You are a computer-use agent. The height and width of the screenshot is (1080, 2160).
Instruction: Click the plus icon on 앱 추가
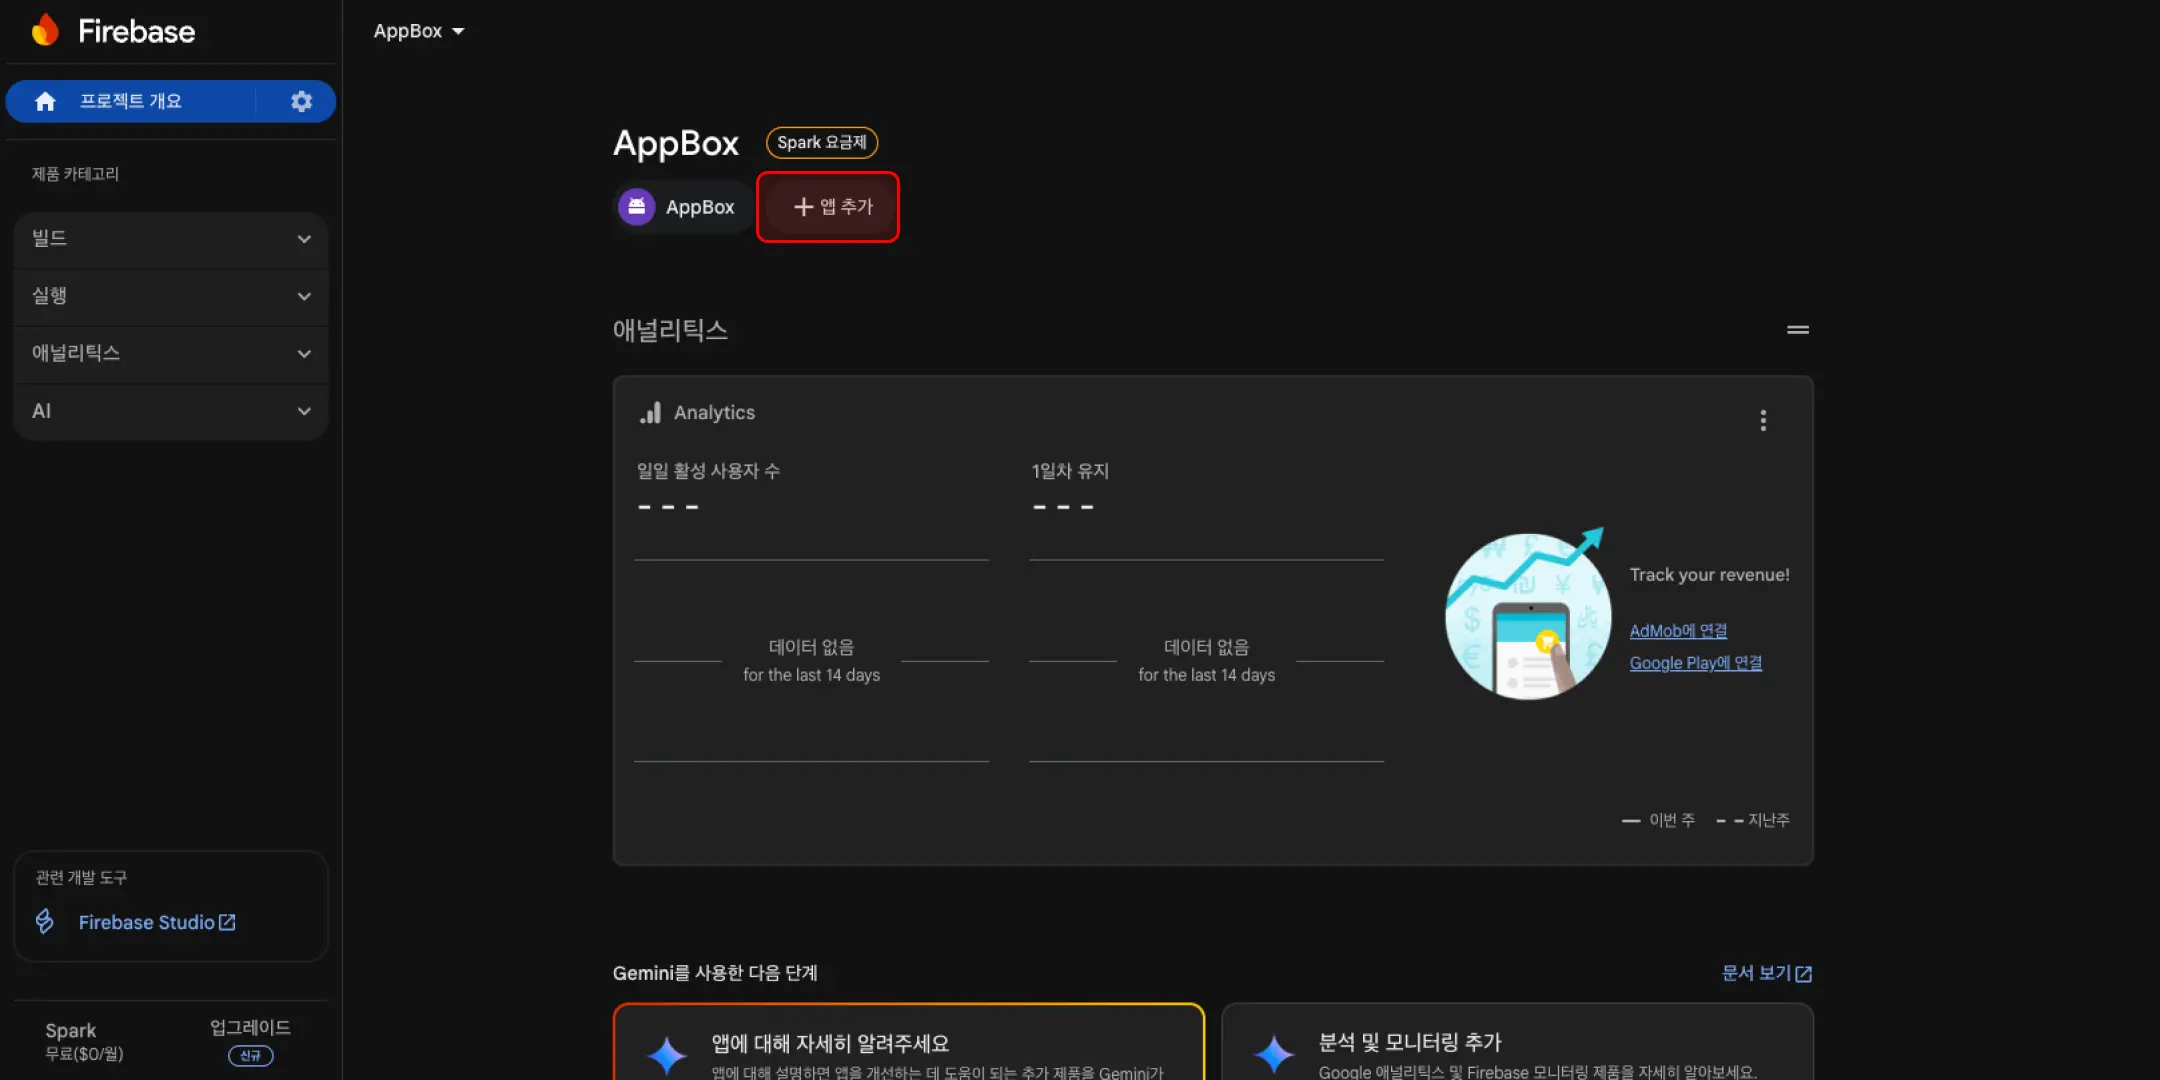pyautogui.click(x=803, y=207)
